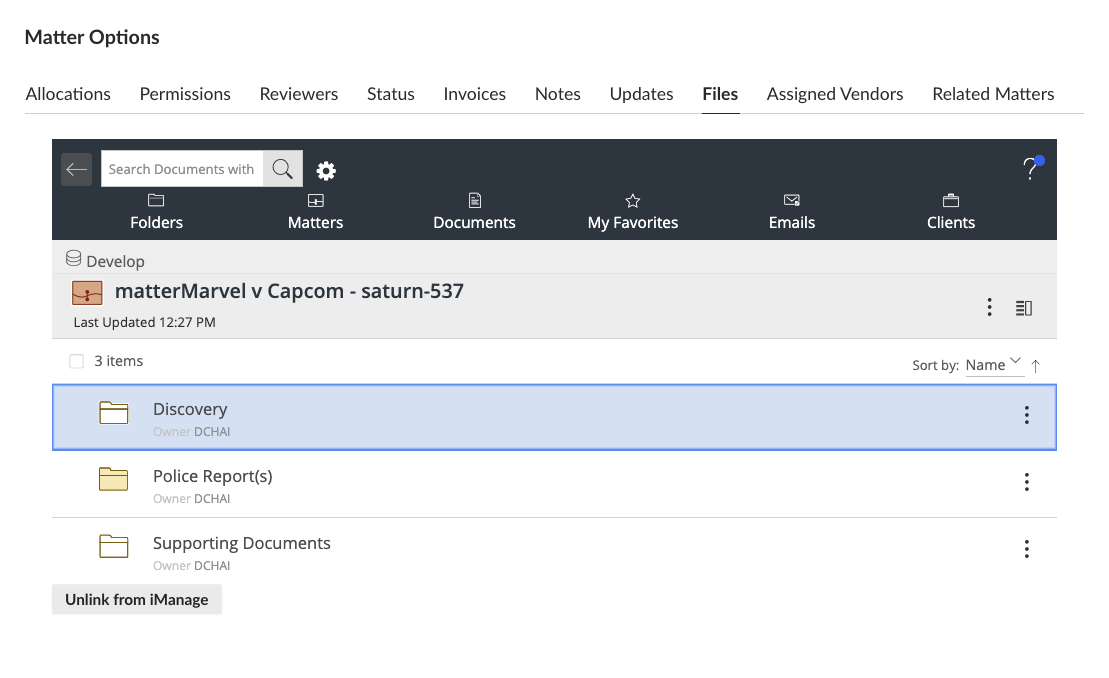
Task: Open the Discovery folder name
Action: pyautogui.click(x=190, y=409)
